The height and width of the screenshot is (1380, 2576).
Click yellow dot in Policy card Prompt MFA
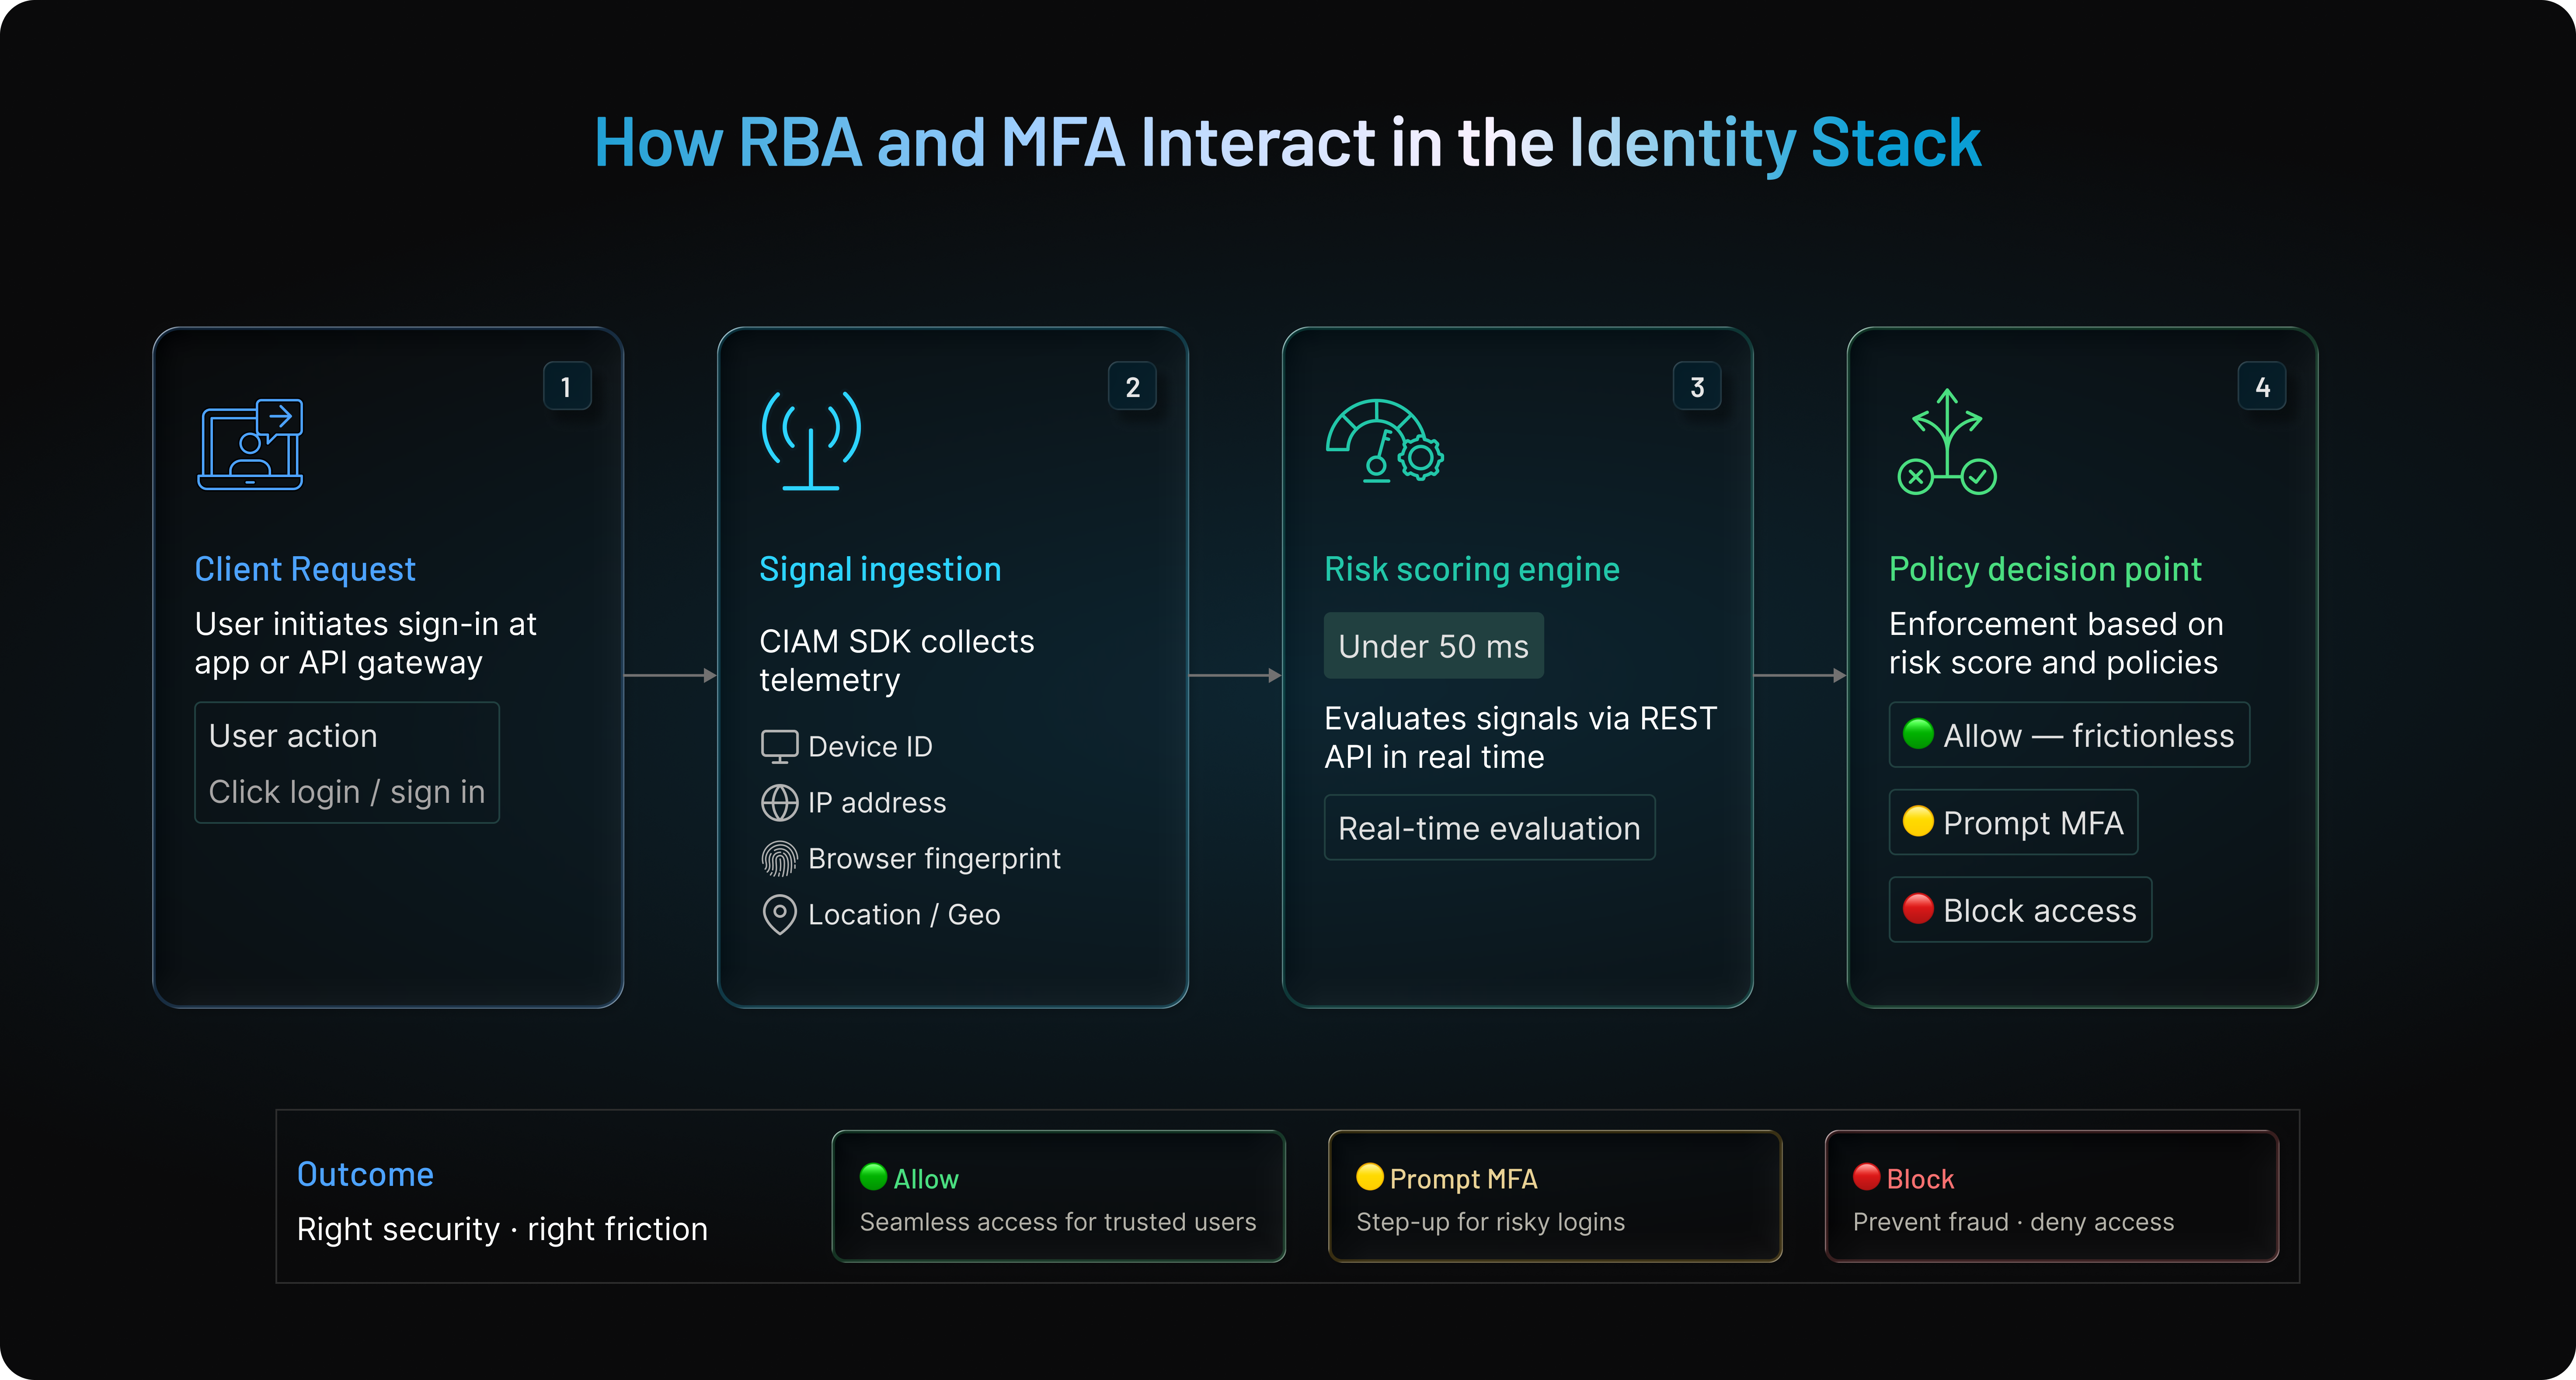[x=1917, y=821]
